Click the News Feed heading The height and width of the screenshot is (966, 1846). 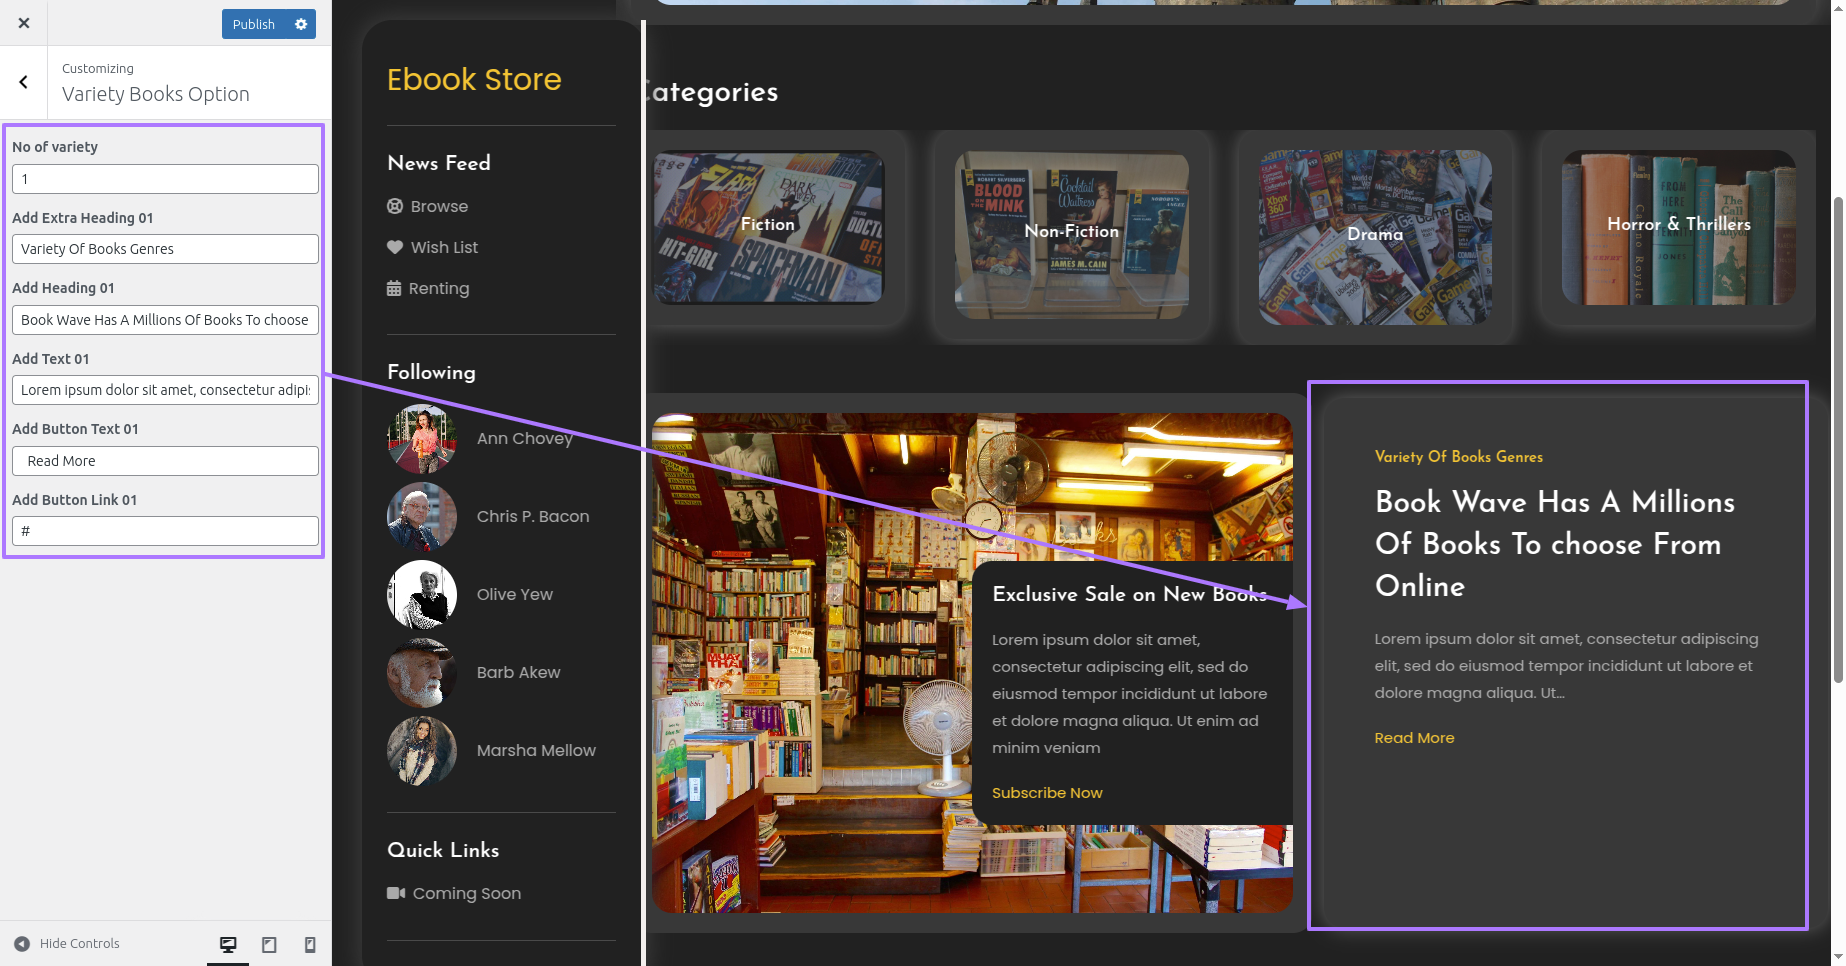click(x=439, y=163)
